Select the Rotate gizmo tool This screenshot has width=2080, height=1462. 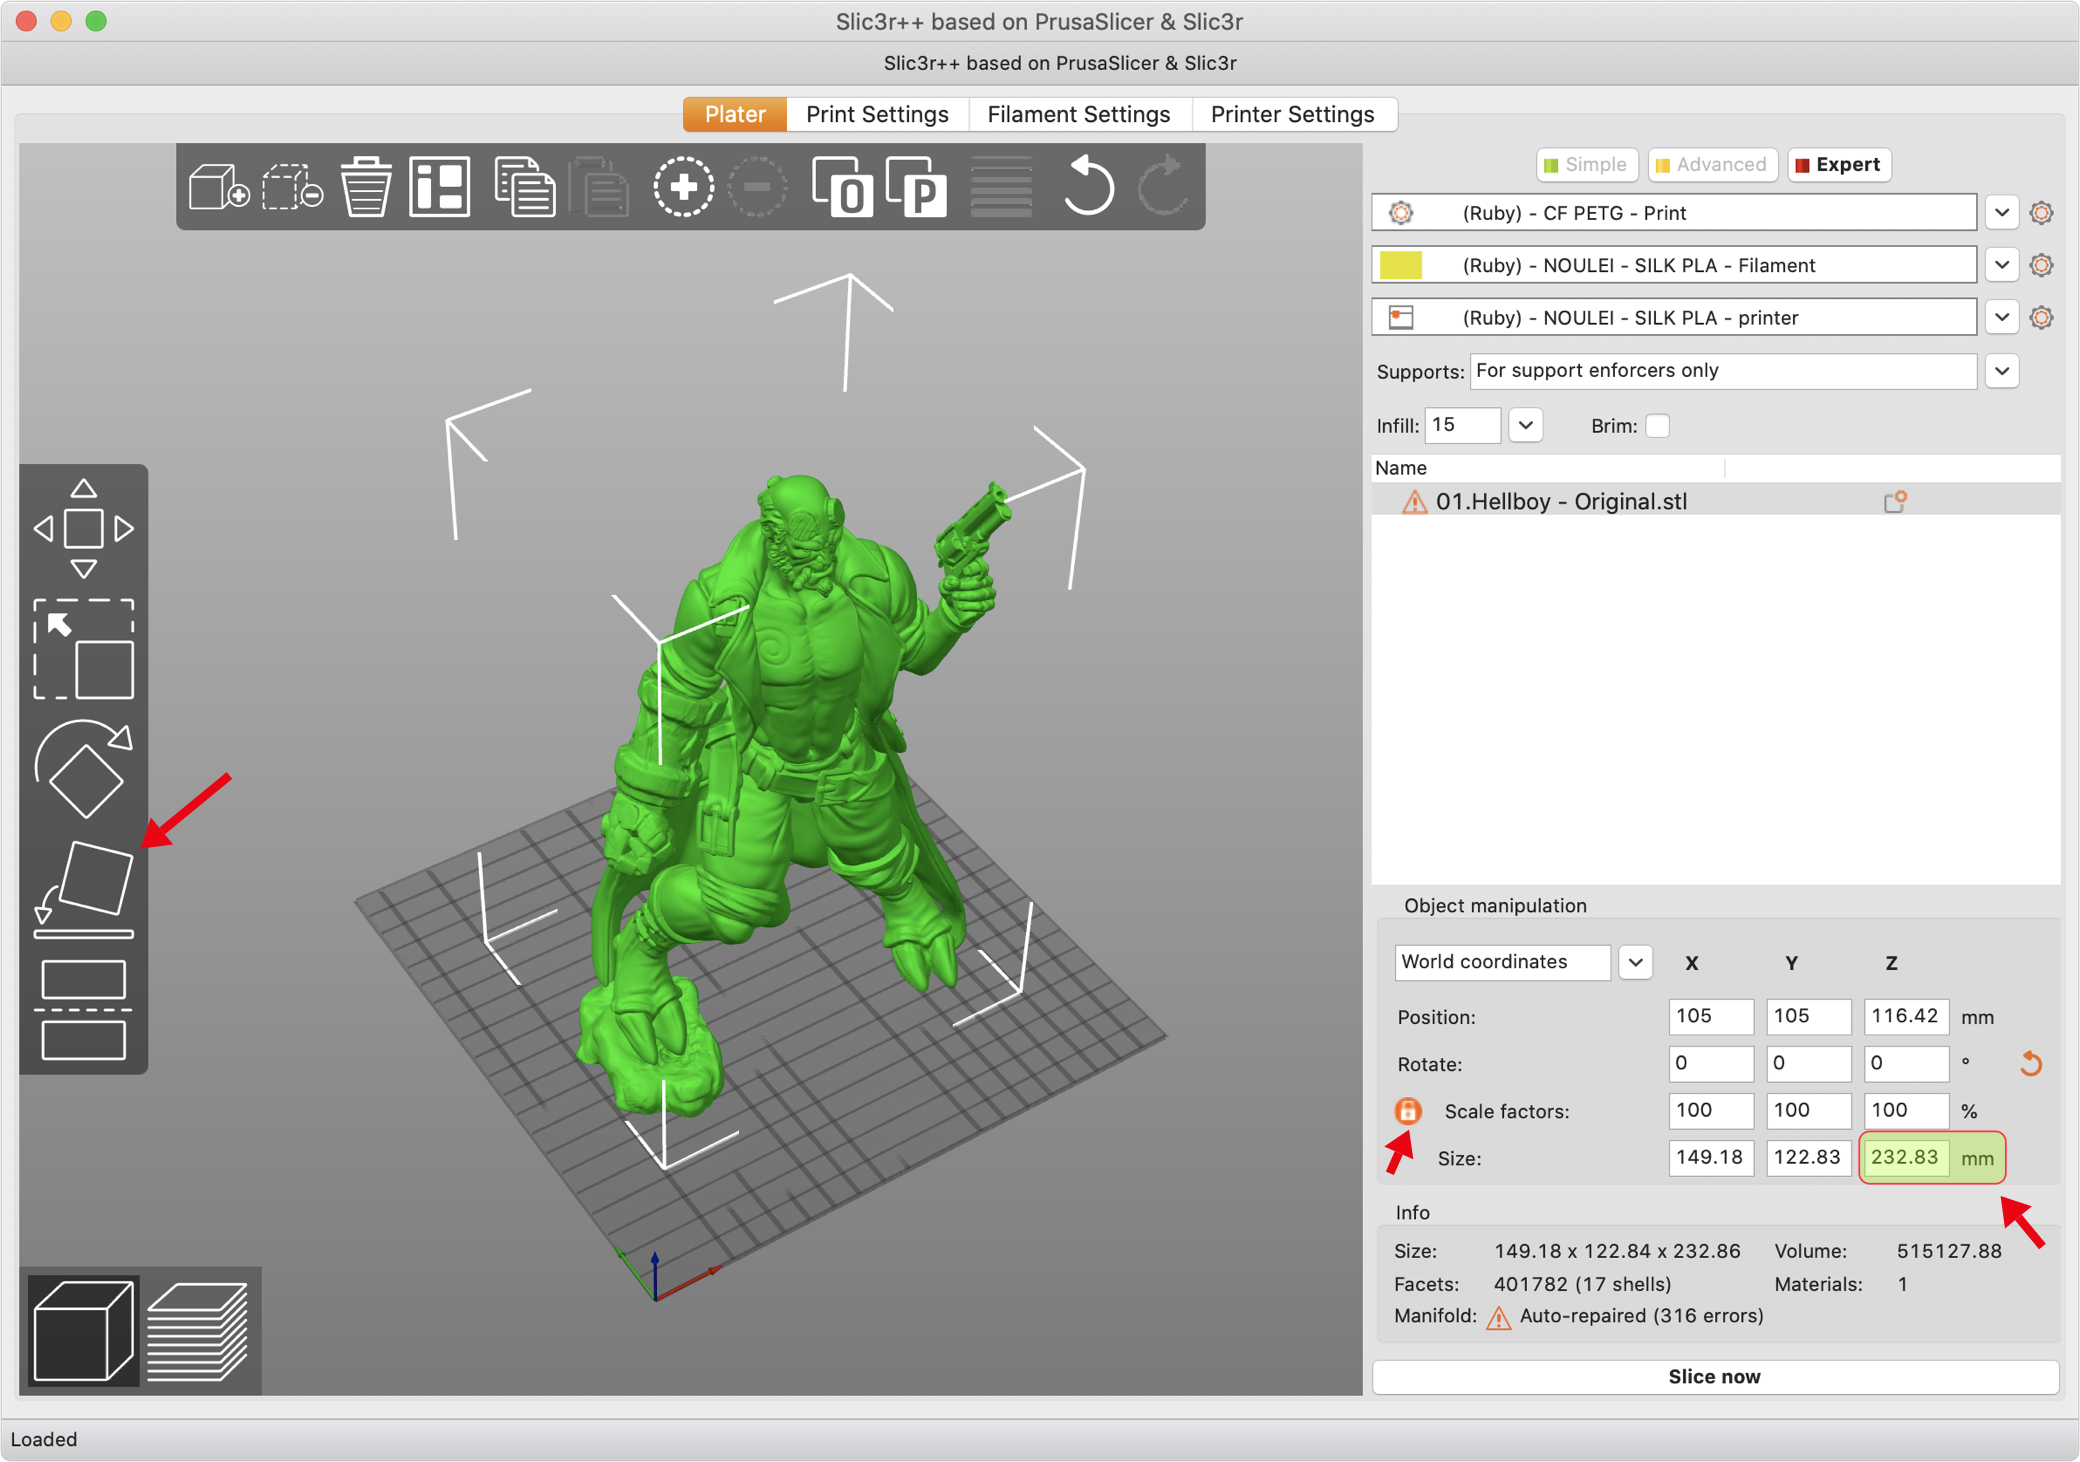(84, 768)
